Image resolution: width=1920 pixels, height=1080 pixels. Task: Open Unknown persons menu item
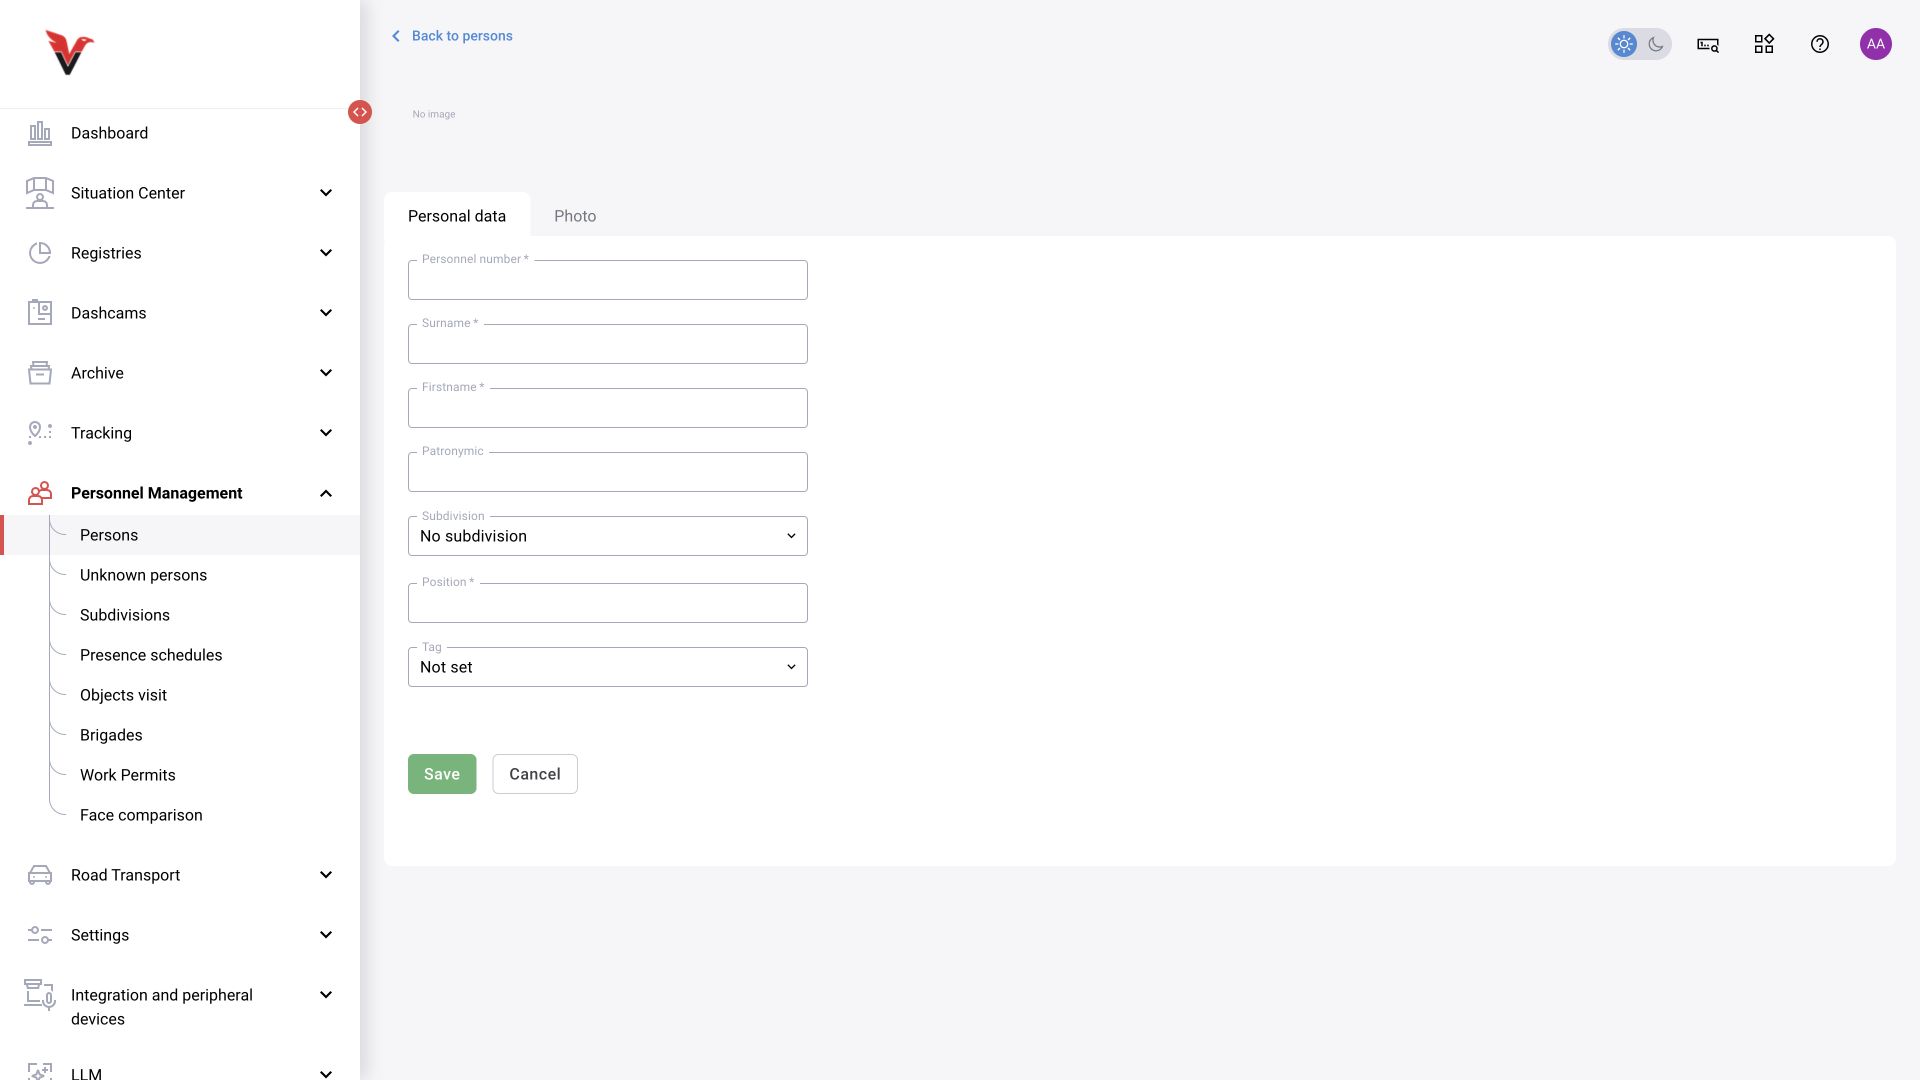[x=143, y=575]
